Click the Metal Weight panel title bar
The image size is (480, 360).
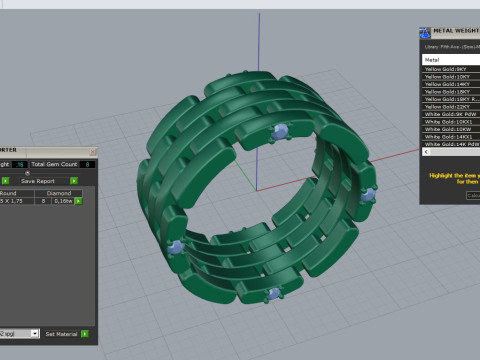(450, 33)
